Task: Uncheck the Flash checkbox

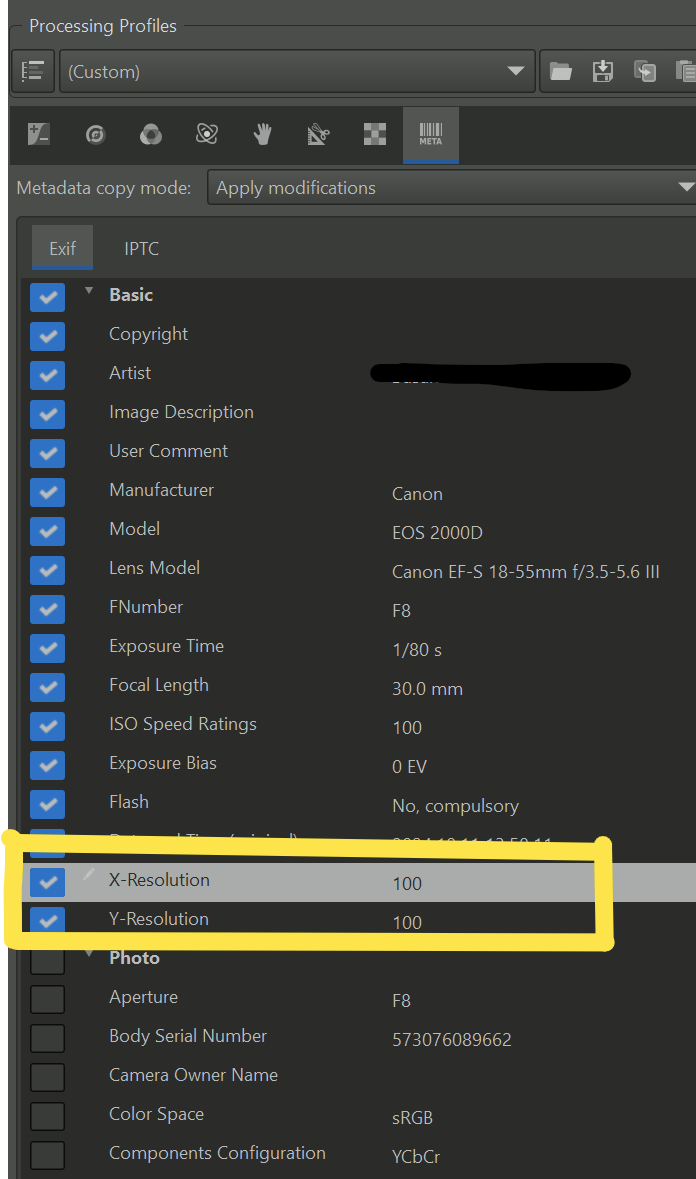Action: [47, 805]
